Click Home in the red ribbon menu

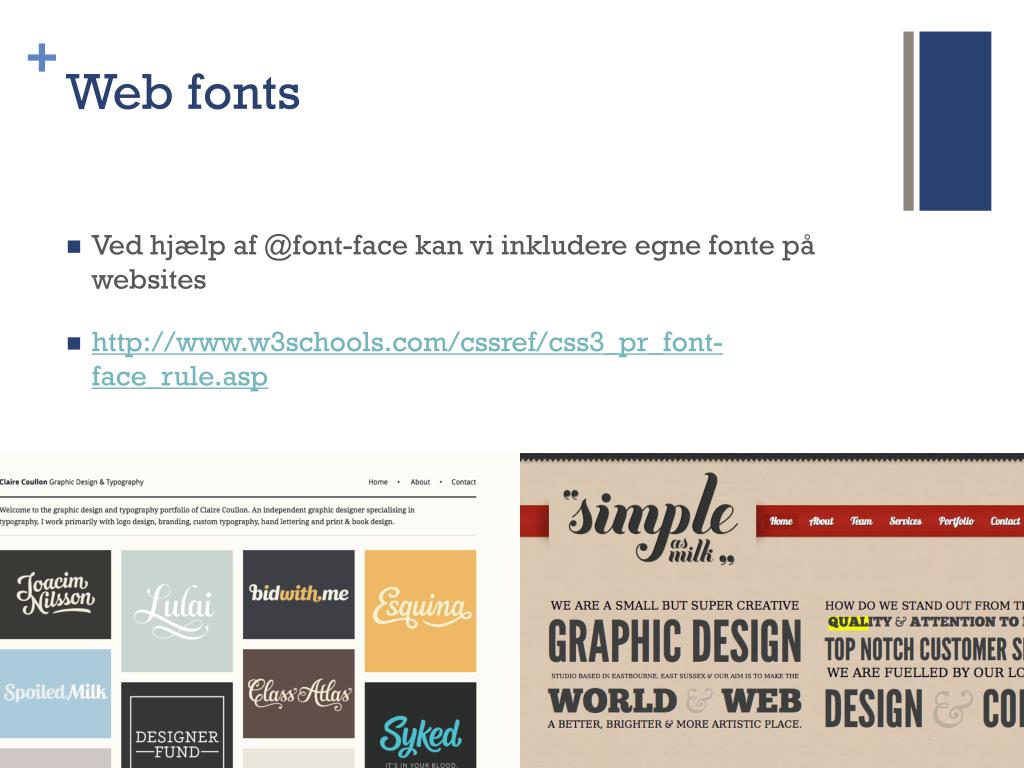pyautogui.click(x=781, y=521)
